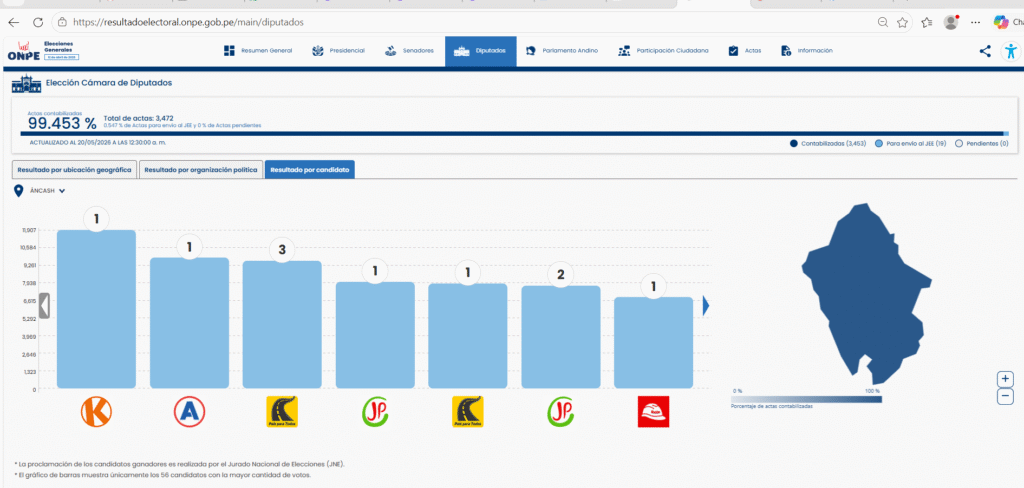Screen dimensions: 1024x488
Task: Toggle Para envío al JEE legend item
Action: click(910, 143)
